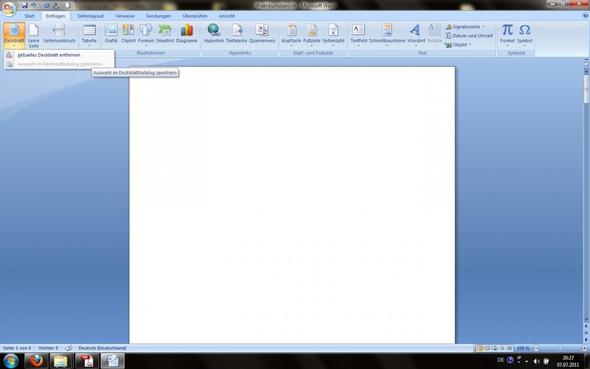The height and width of the screenshot is (369, 590).
Task: Open Firefox from the taskbar
Action: pyautogui.click(x=36, y=361)
